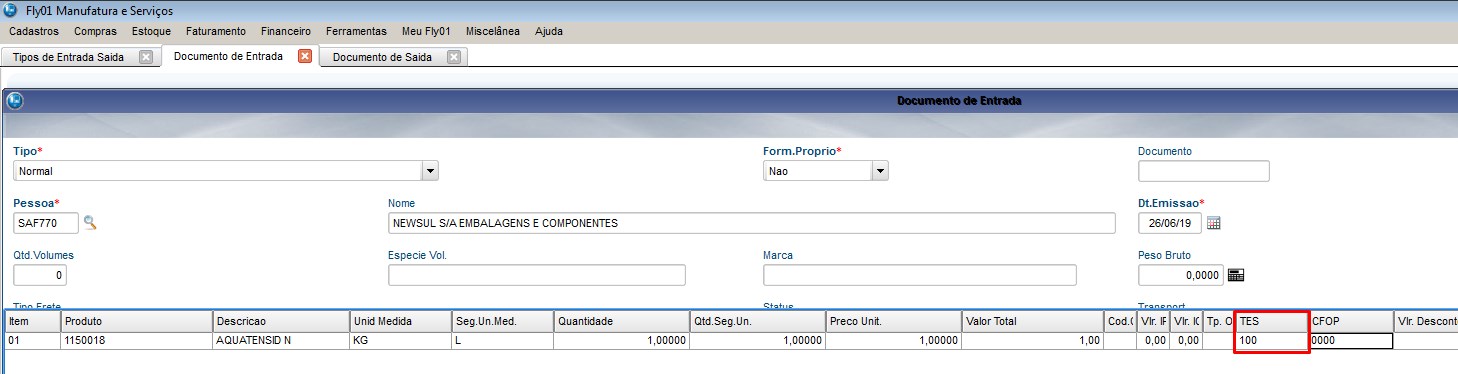This screenshot has height=374, width=1458.
Task: Click the Unid Medida column header
Action: [400, 322]
